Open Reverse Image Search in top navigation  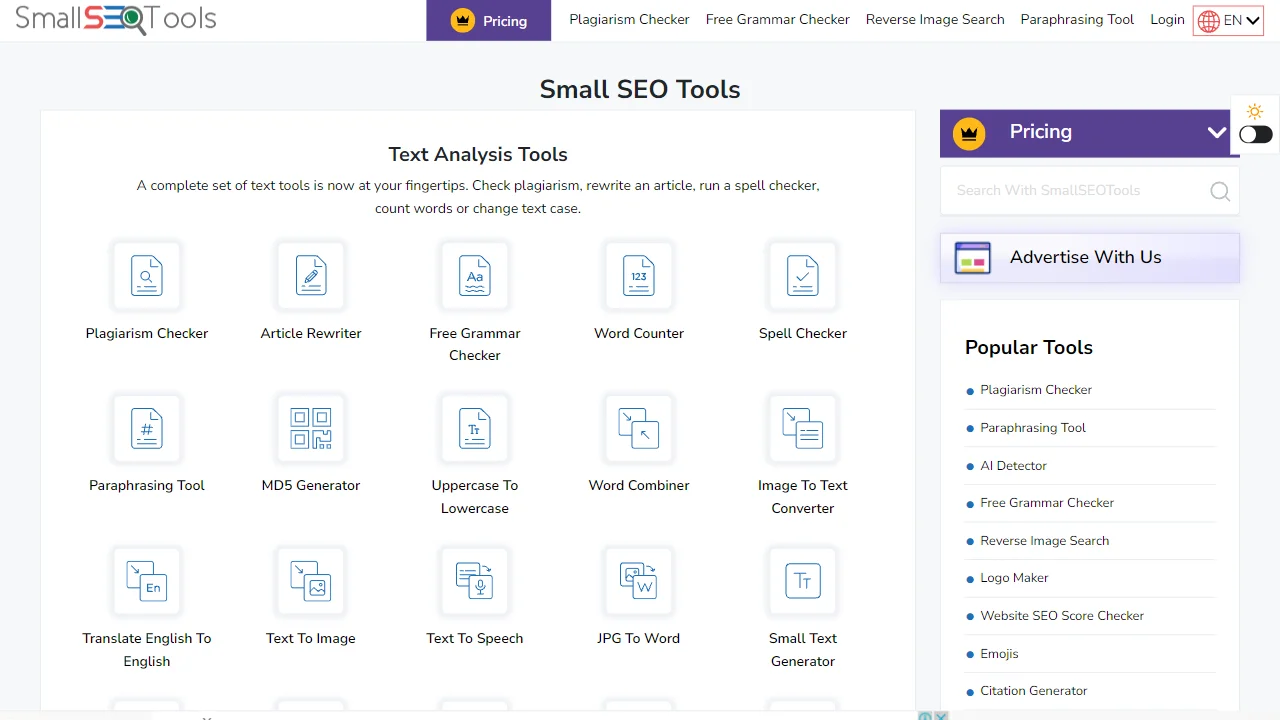click(x=935, y=19)
